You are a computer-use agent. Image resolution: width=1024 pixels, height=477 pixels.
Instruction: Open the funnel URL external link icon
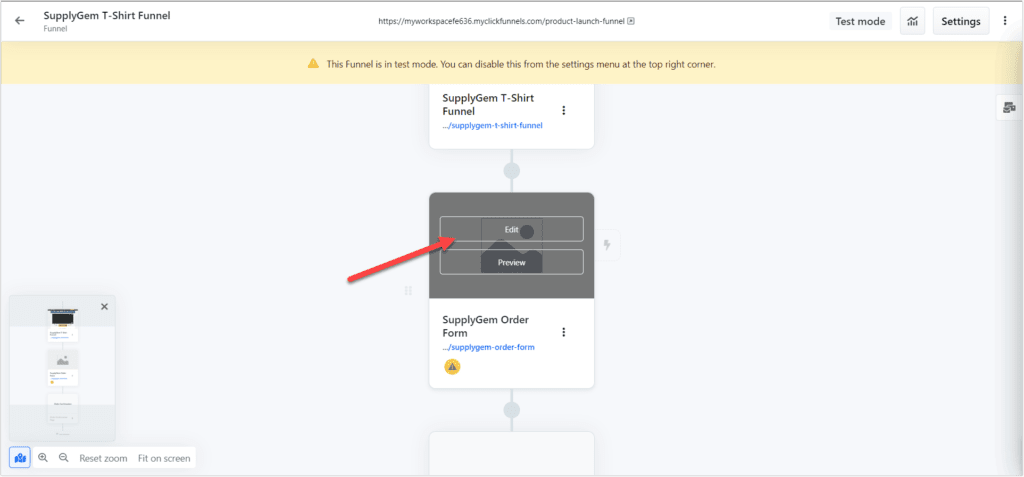[x=631, y=21]
